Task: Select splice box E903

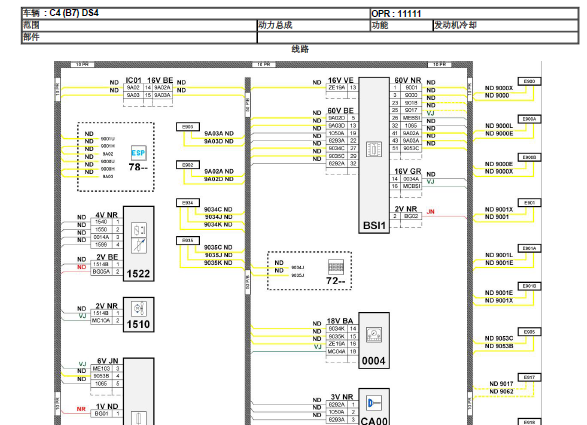Action: [x=188, y=127]
